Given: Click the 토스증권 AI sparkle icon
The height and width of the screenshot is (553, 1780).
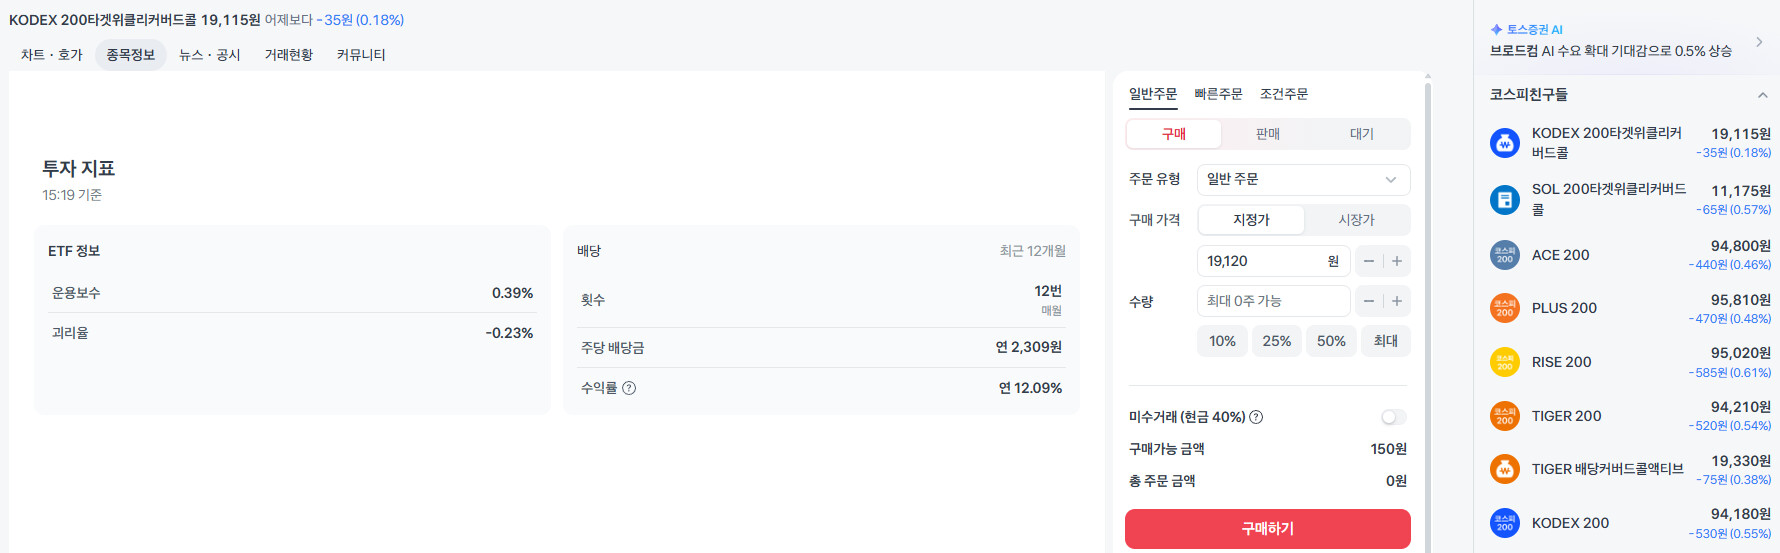Looking at the screenshot, I should [1496, 30].
